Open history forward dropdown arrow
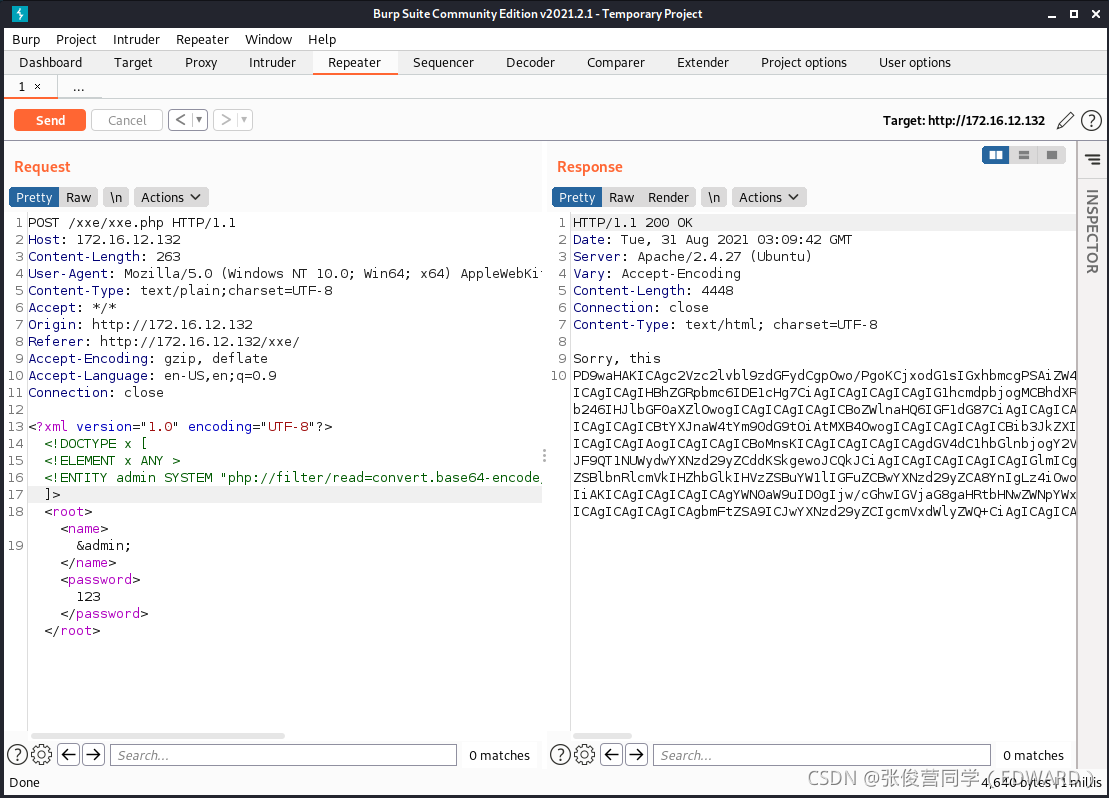Image resolution: width=1109 pixels, height=798 pixels. pyautogui.click(x=245, y=120)
